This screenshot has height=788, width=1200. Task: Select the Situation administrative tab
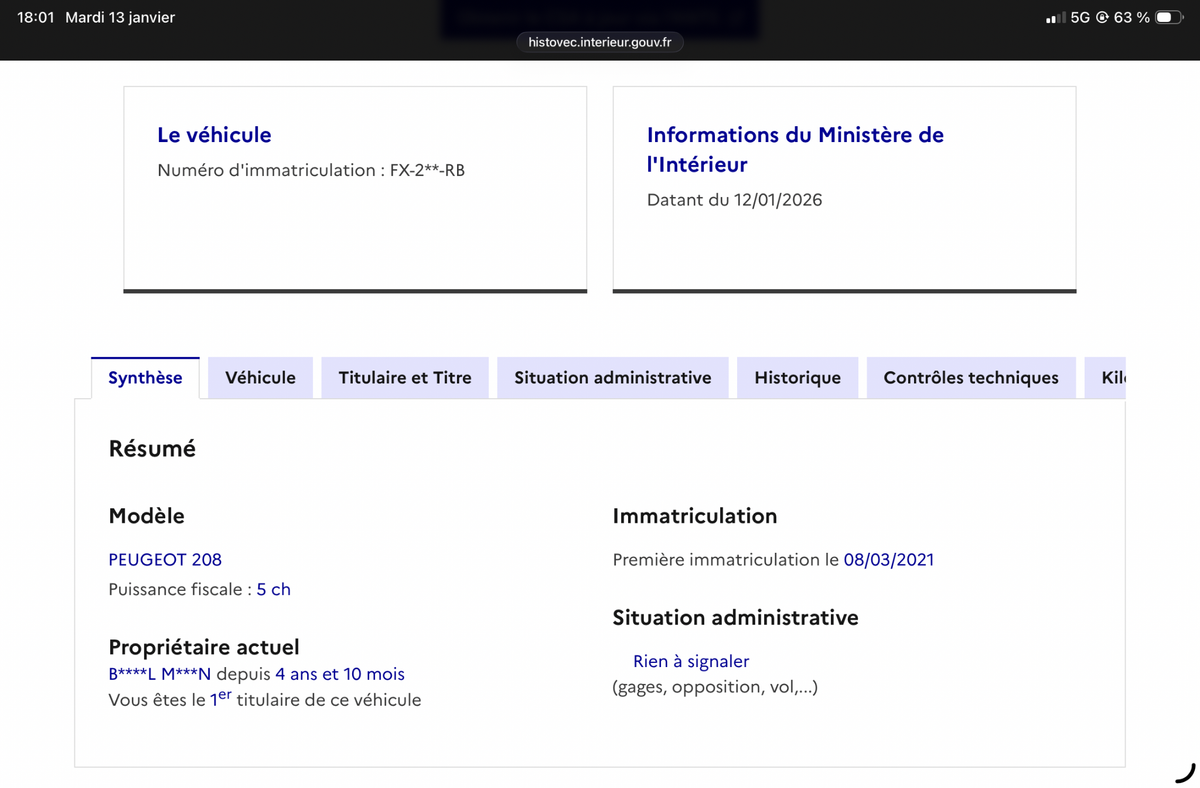612,378
